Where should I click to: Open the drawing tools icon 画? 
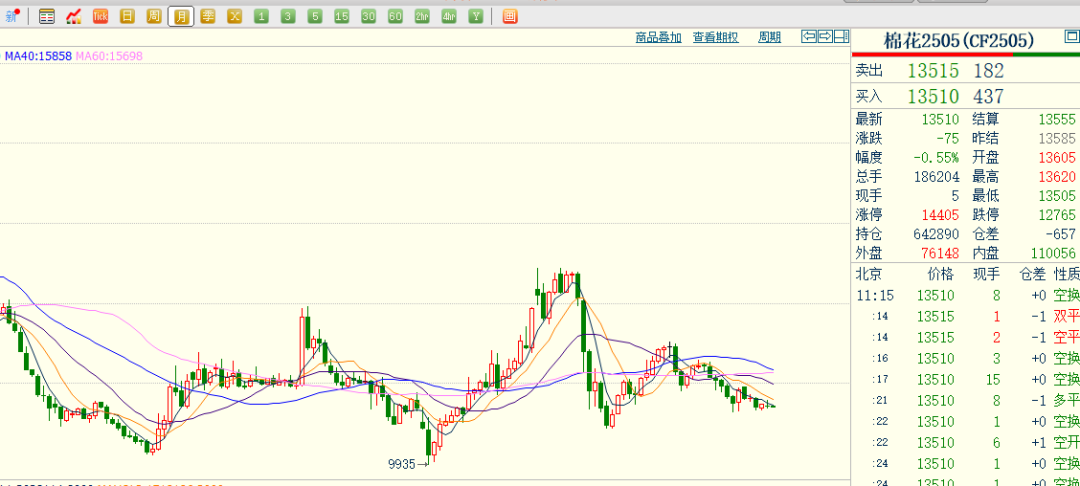coord(509,16)
